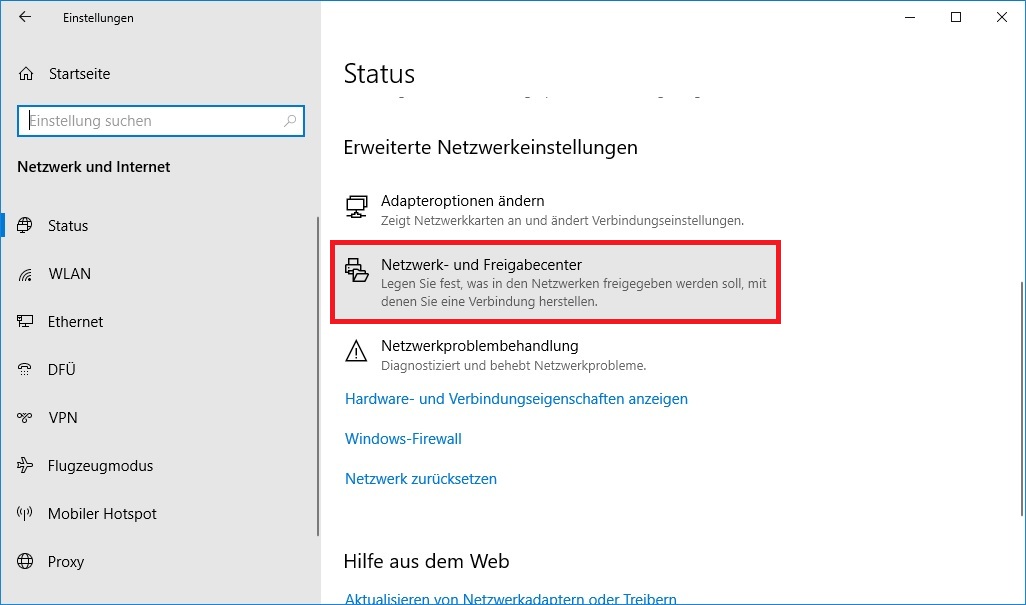Click the back arrow icon

(25, 17)
